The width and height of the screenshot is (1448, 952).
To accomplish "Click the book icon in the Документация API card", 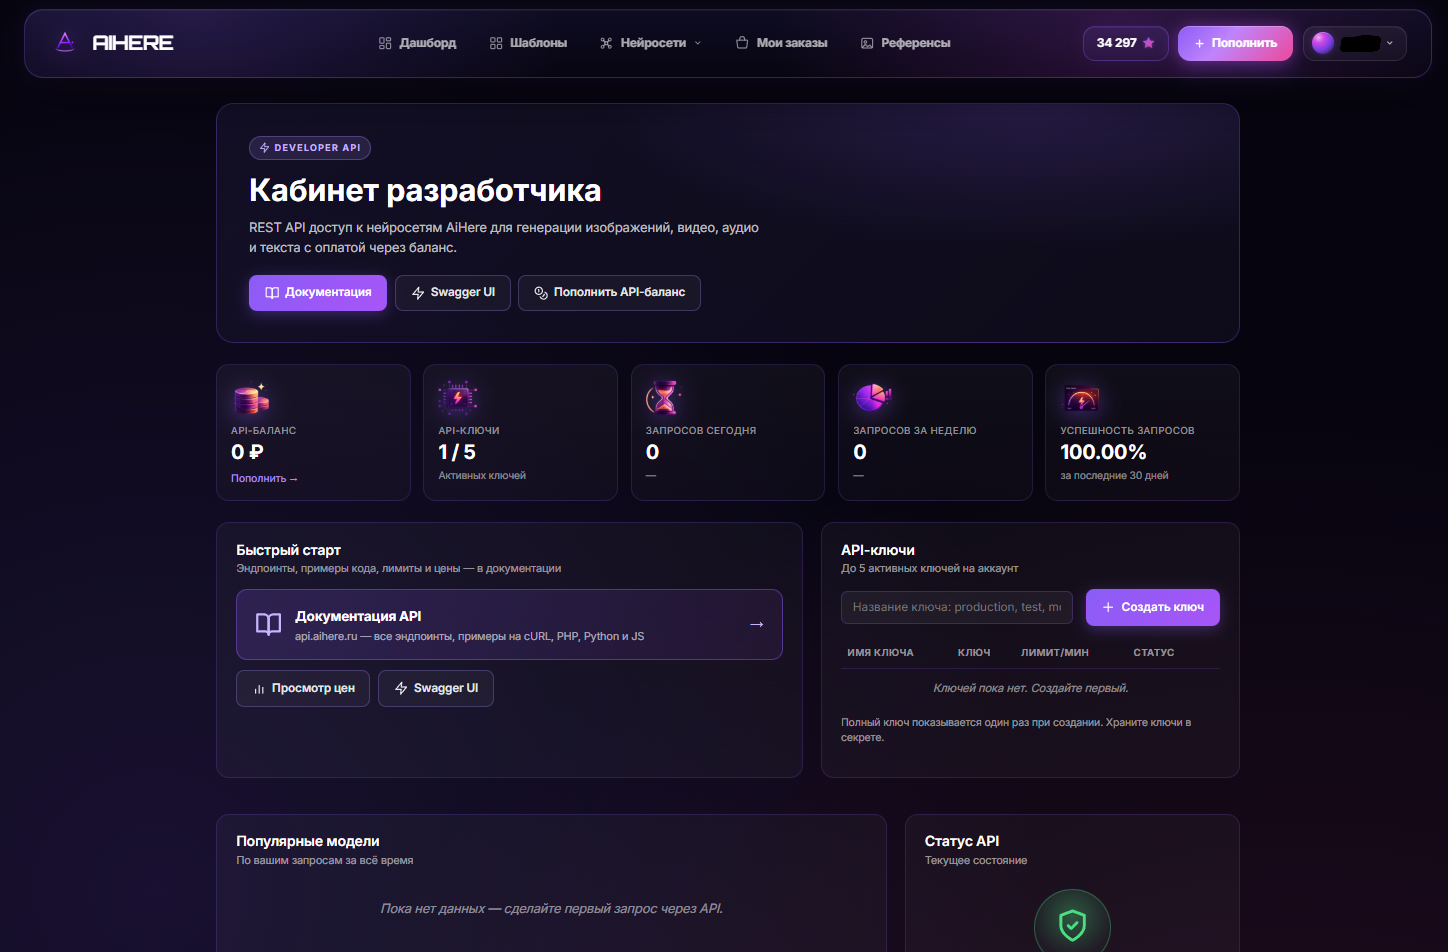I will coord(268,625).
